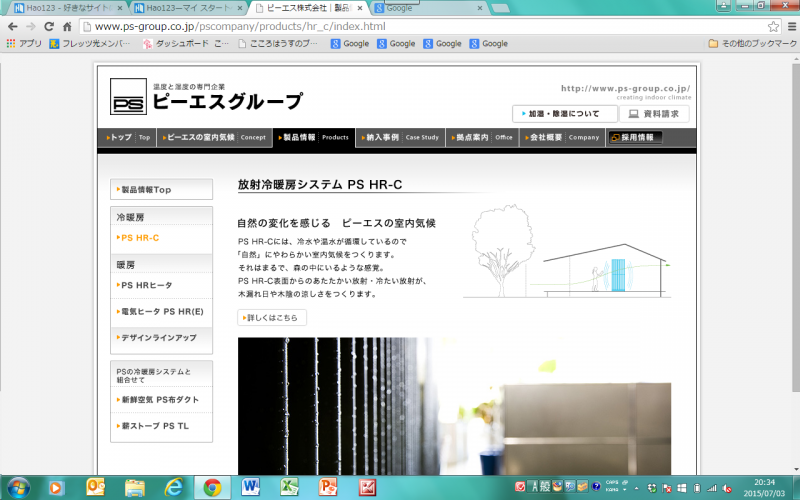Open Word from the taskbar

click(251, 488)
